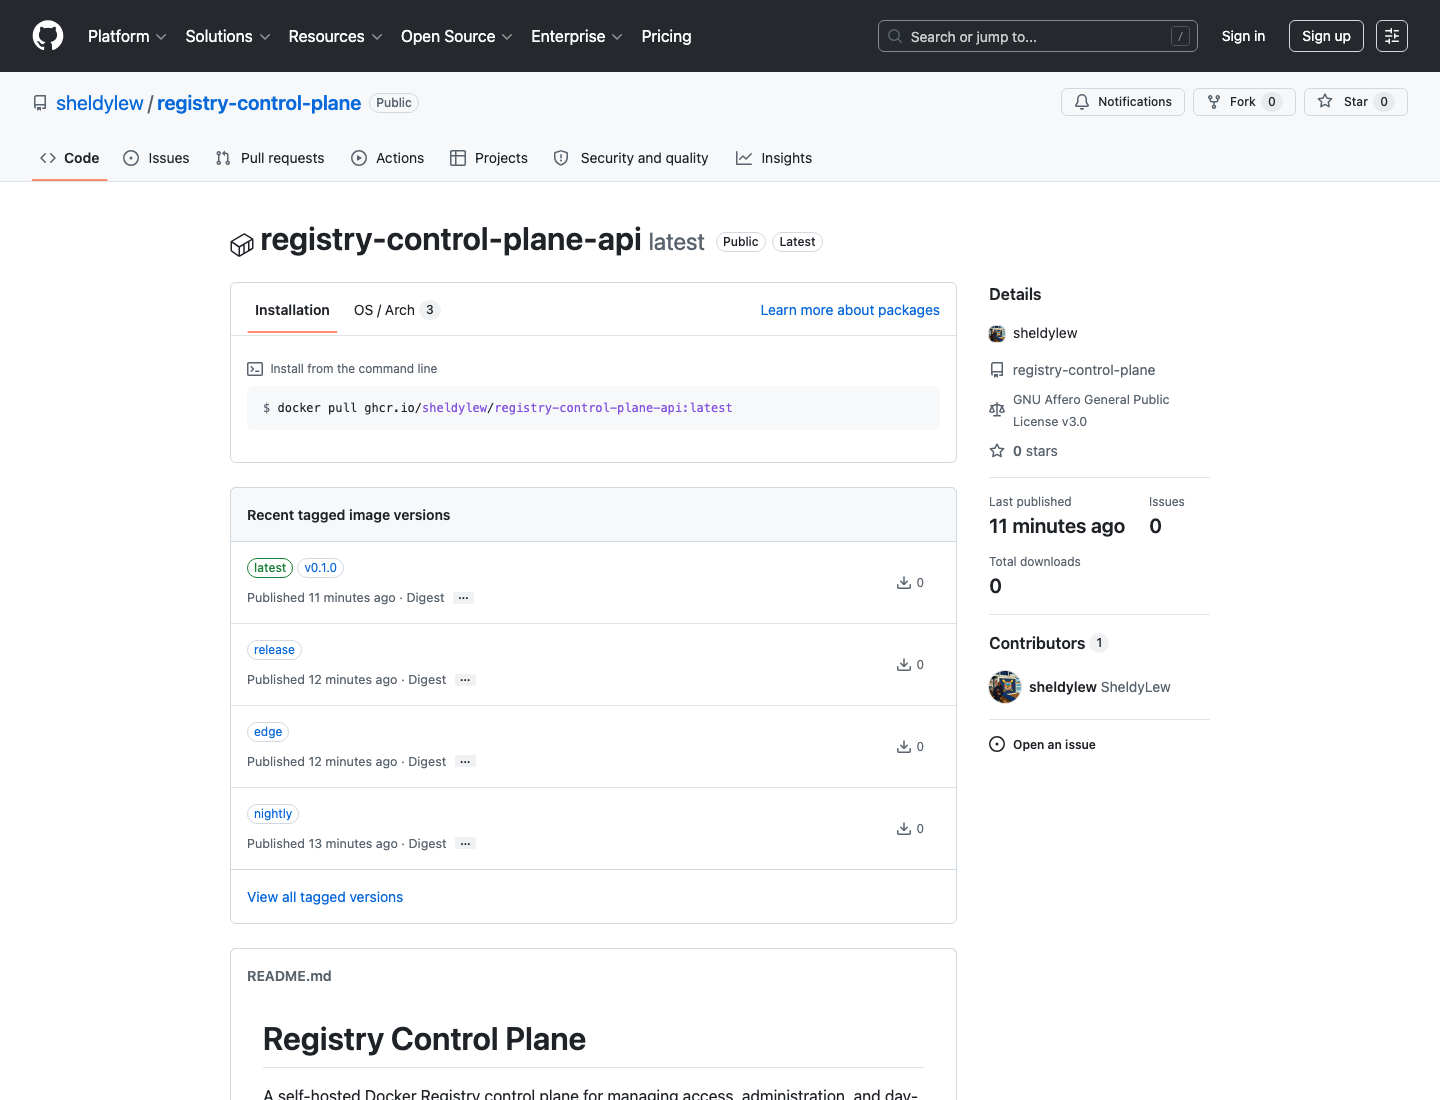Open the latest tag label
Viewport: 1440px width, 1100px height.
tap(270, 568)
